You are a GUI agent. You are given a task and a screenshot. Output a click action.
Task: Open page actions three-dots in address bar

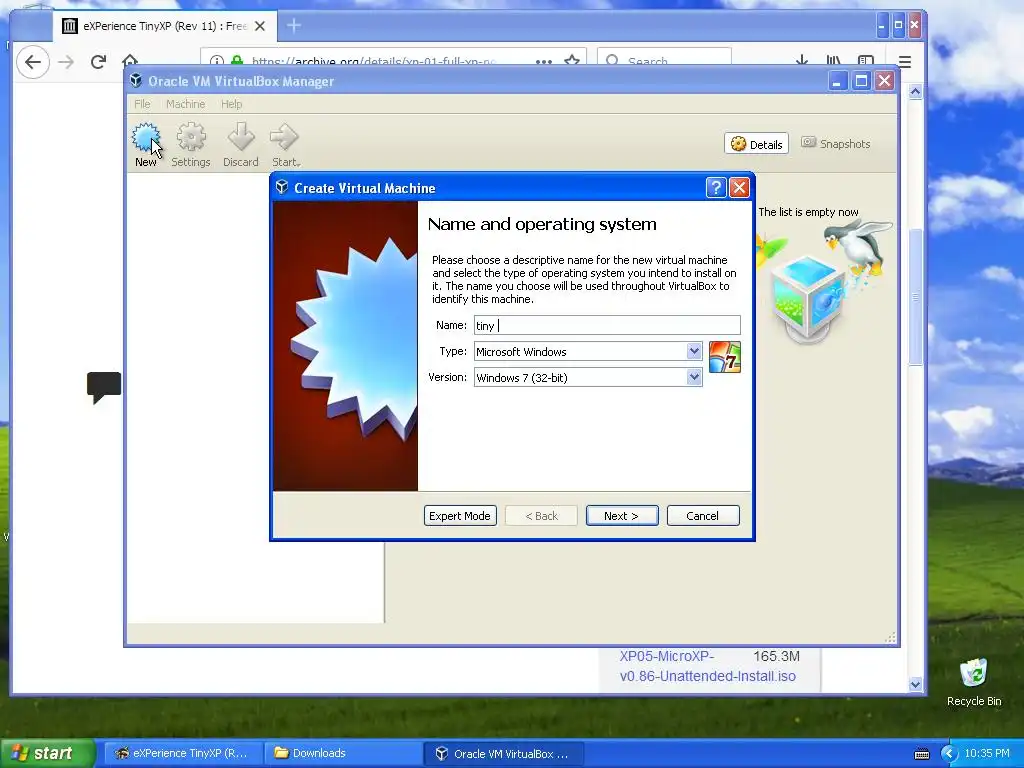tap(543, 61)
